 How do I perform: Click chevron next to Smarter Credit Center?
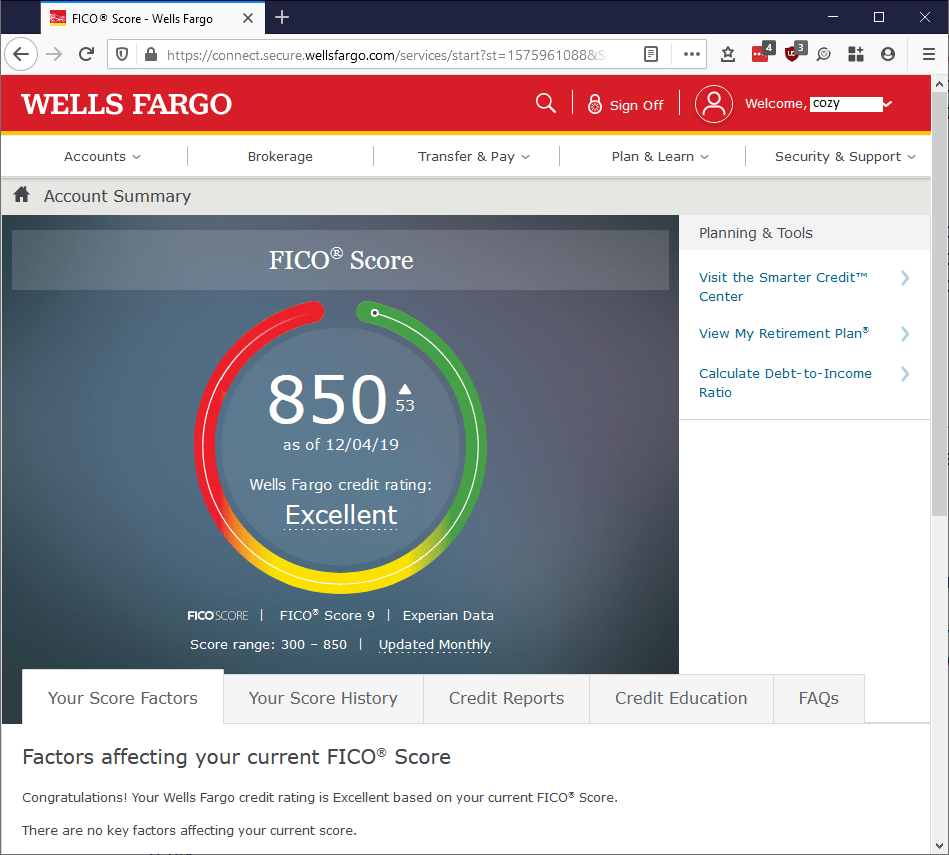tap(905, 278)
